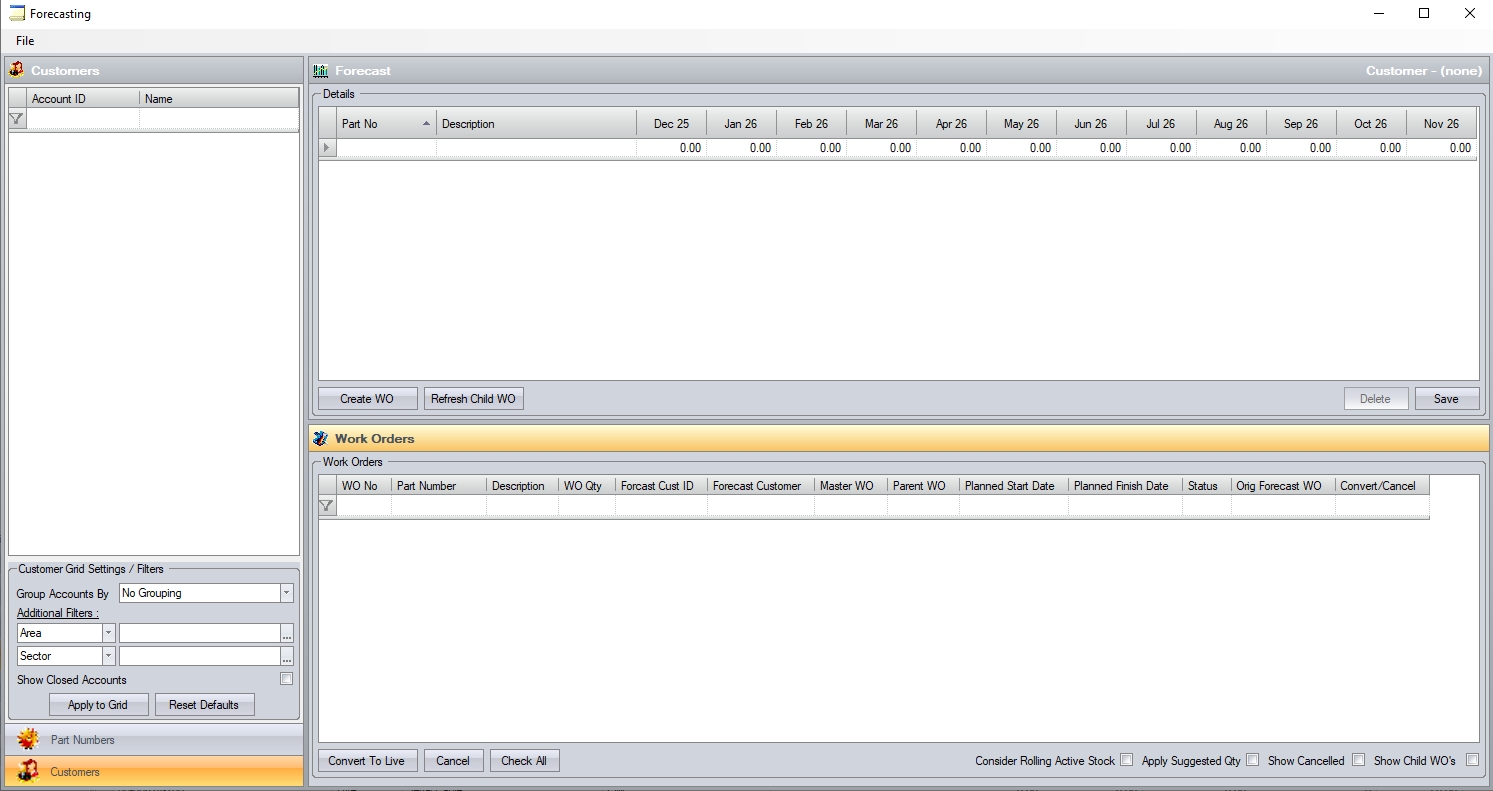Click the empty Part No cell in the Details row
The height and width of the screenshot is (791, 1493).
[x=386, y=148]
